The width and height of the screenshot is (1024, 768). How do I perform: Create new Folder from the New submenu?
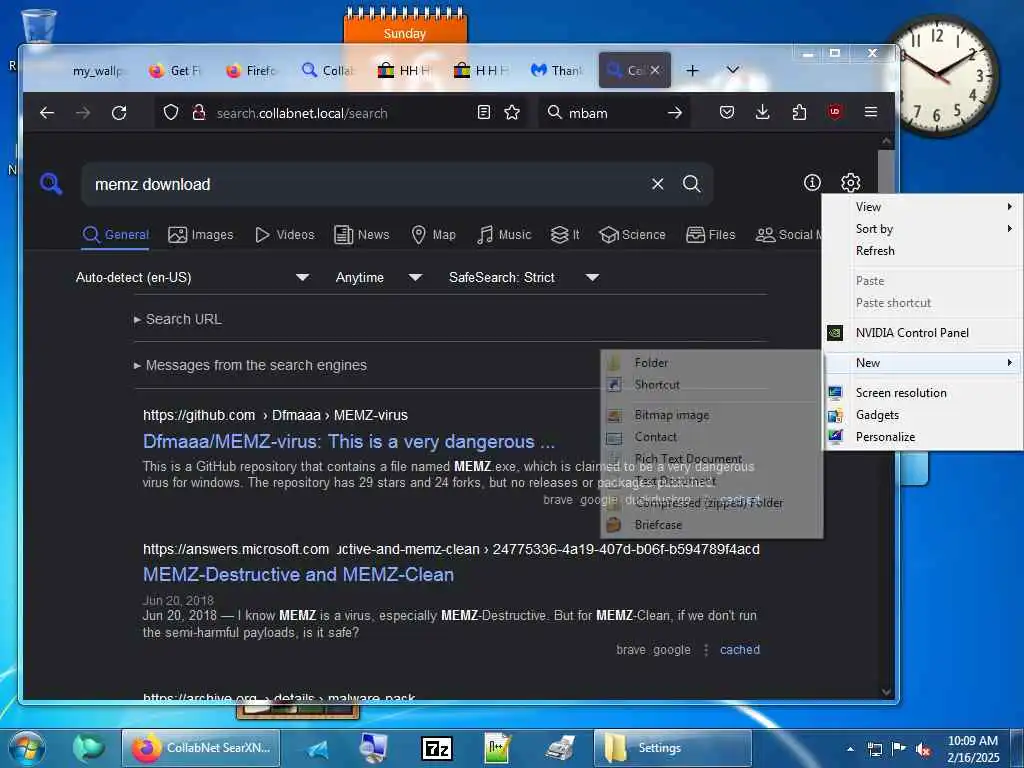point(711,363)
